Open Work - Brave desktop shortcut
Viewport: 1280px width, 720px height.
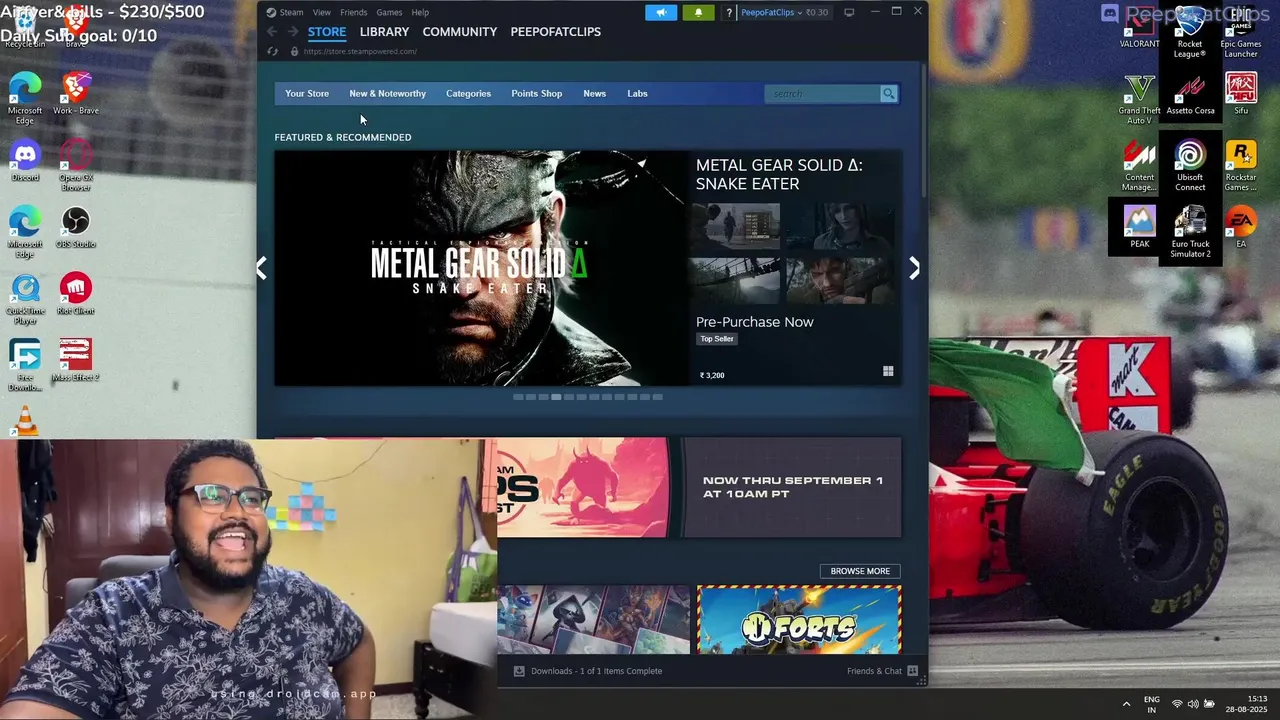coord(75,94)
